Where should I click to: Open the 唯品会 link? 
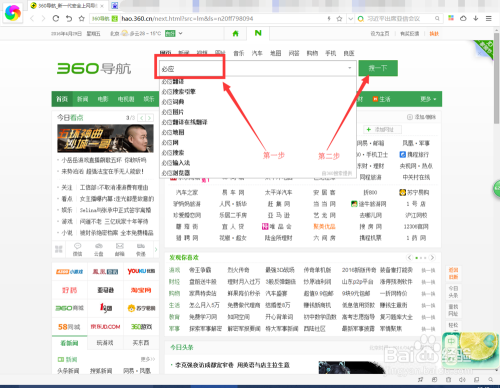tap(277, 226)
